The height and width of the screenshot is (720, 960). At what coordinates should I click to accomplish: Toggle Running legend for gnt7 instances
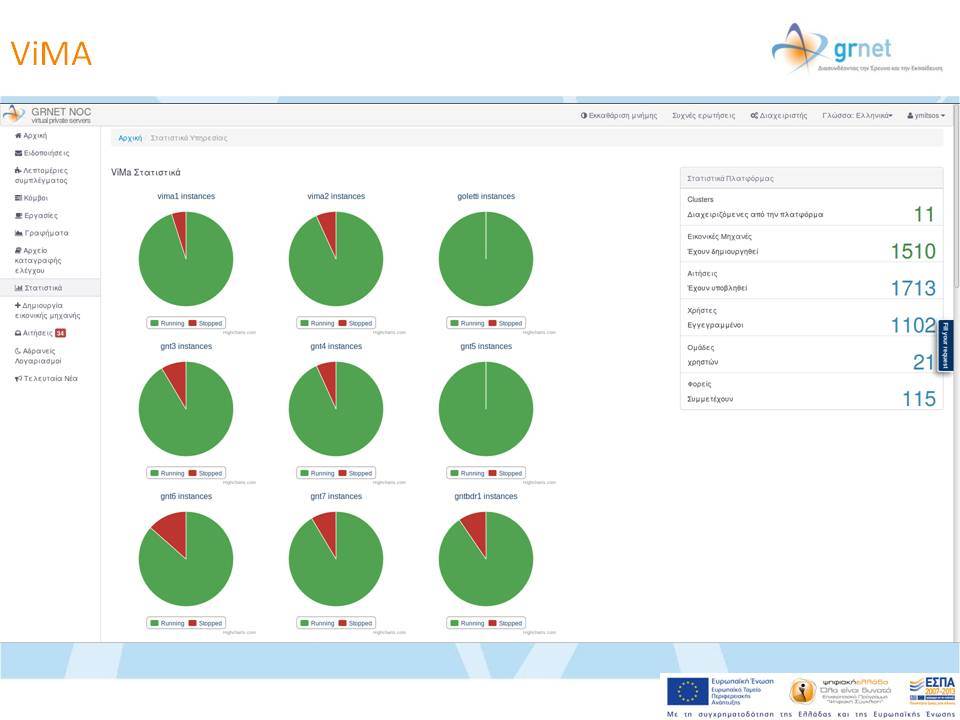coord(317,623)
